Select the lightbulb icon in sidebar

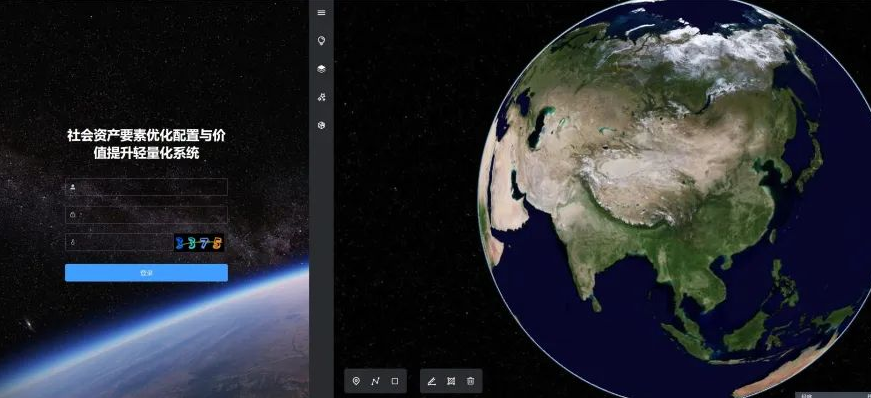click(321, 41)
